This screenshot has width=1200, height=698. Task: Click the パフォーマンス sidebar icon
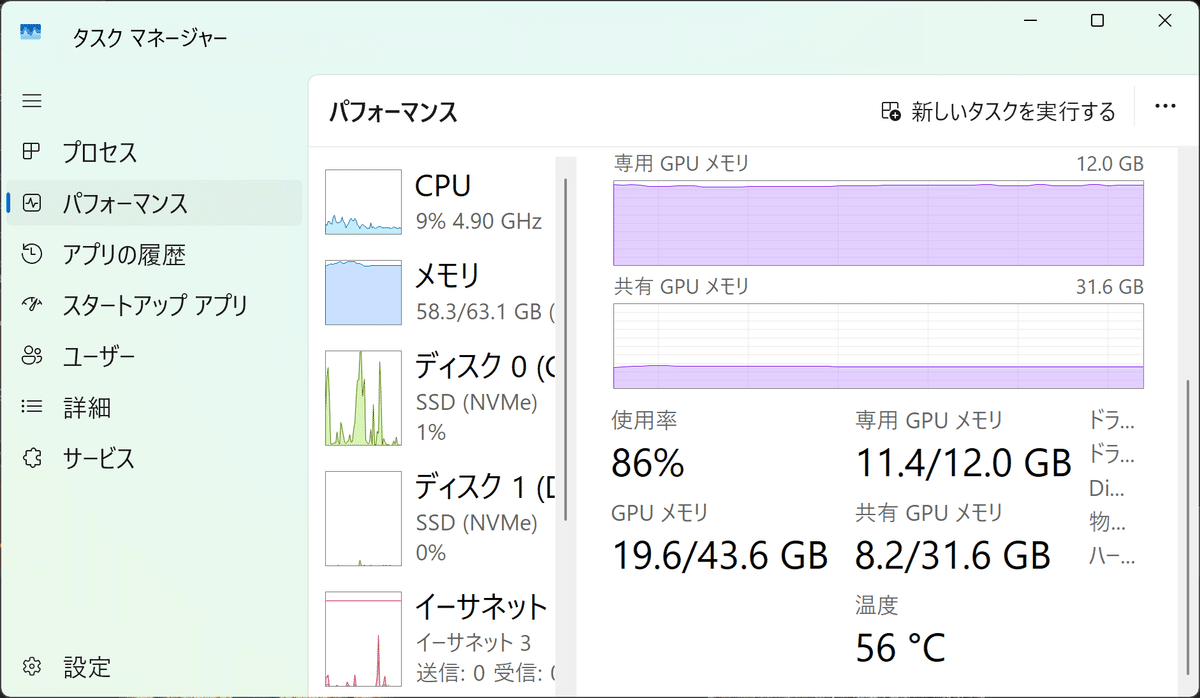pyautogui.click(x=30, y=203)
